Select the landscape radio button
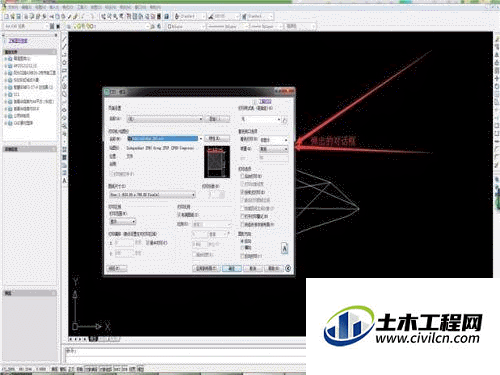The image size is (500, 375). (242, 248)
